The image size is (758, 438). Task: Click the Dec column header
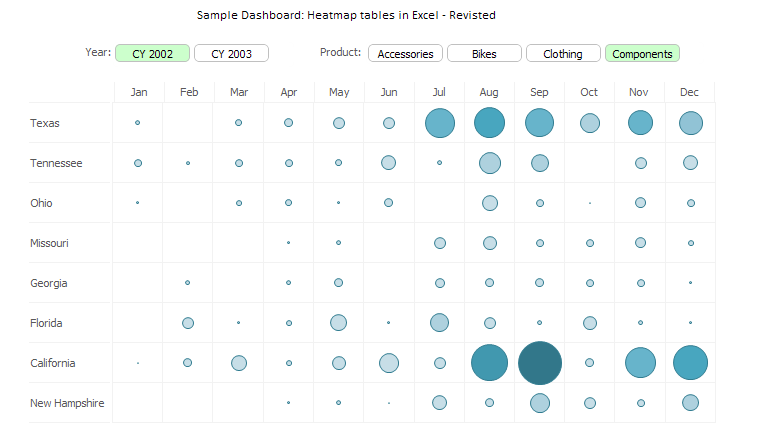tap(690, 92)
